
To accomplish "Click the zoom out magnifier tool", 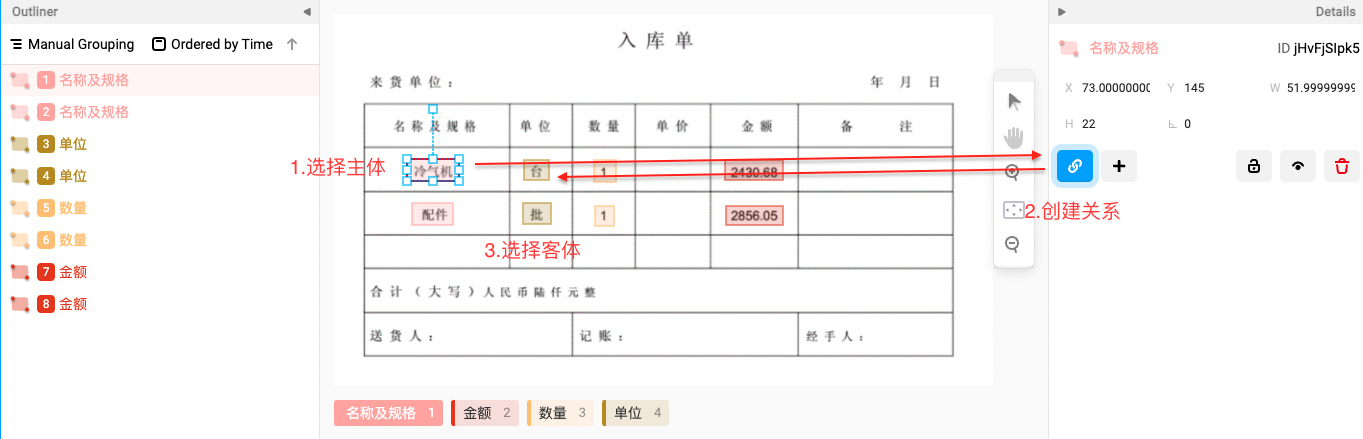I will pyautogui.click(x=1012, y=244).
